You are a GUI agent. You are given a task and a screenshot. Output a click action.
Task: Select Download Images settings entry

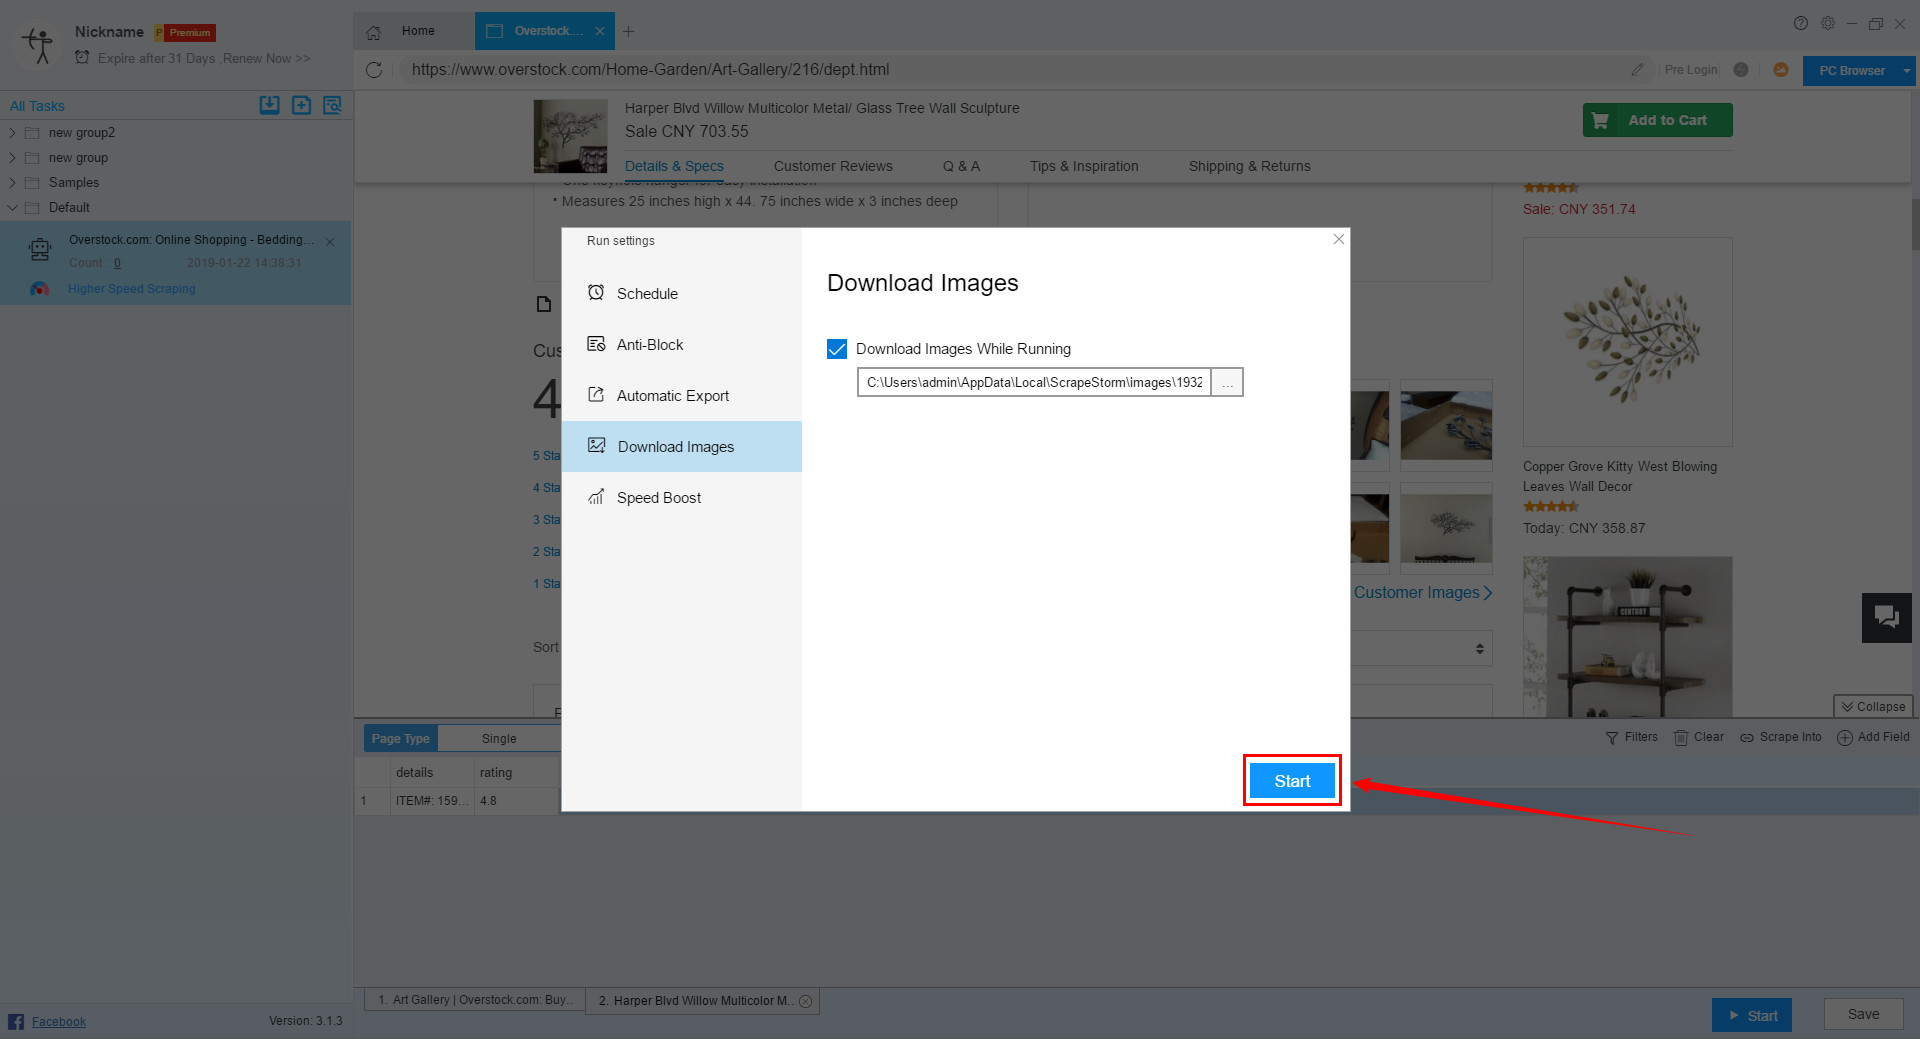coord(682,446)
